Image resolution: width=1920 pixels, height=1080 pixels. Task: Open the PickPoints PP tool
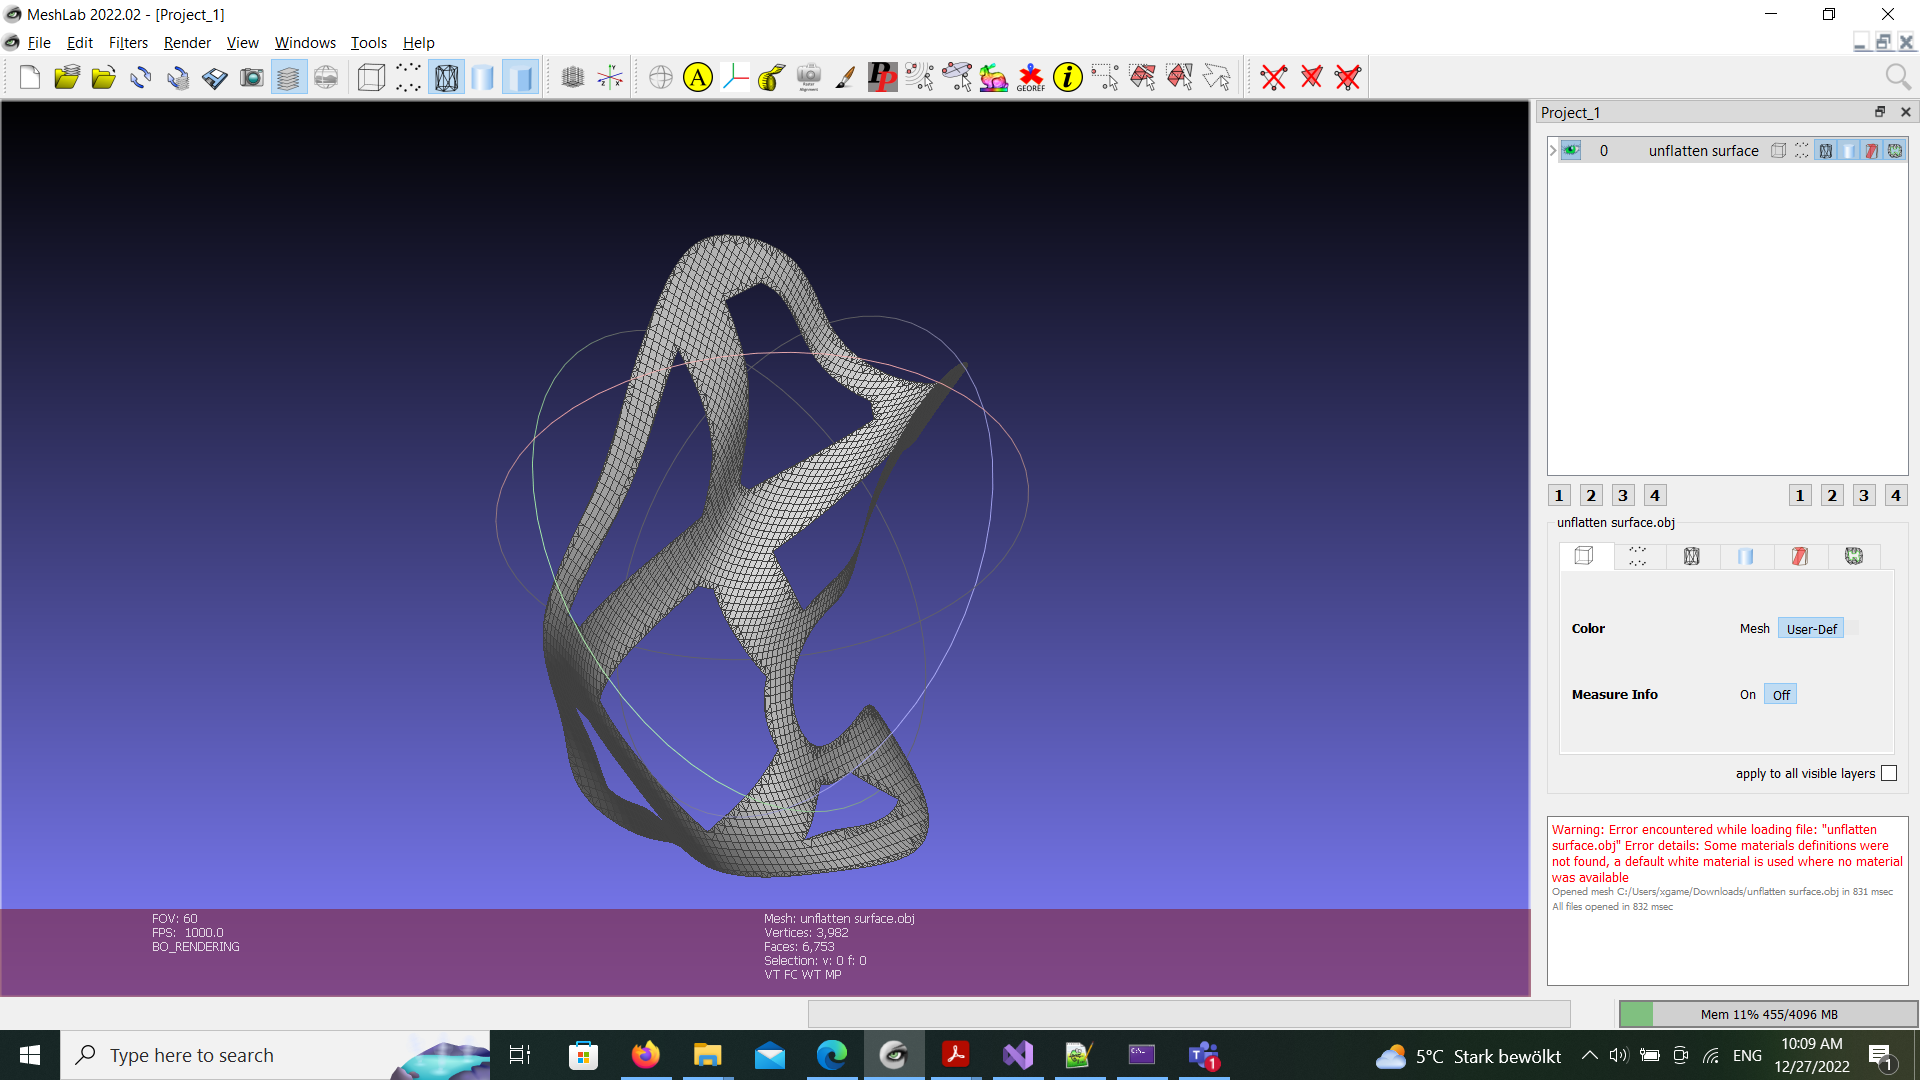pyautogui.click(x=882, y=77)
